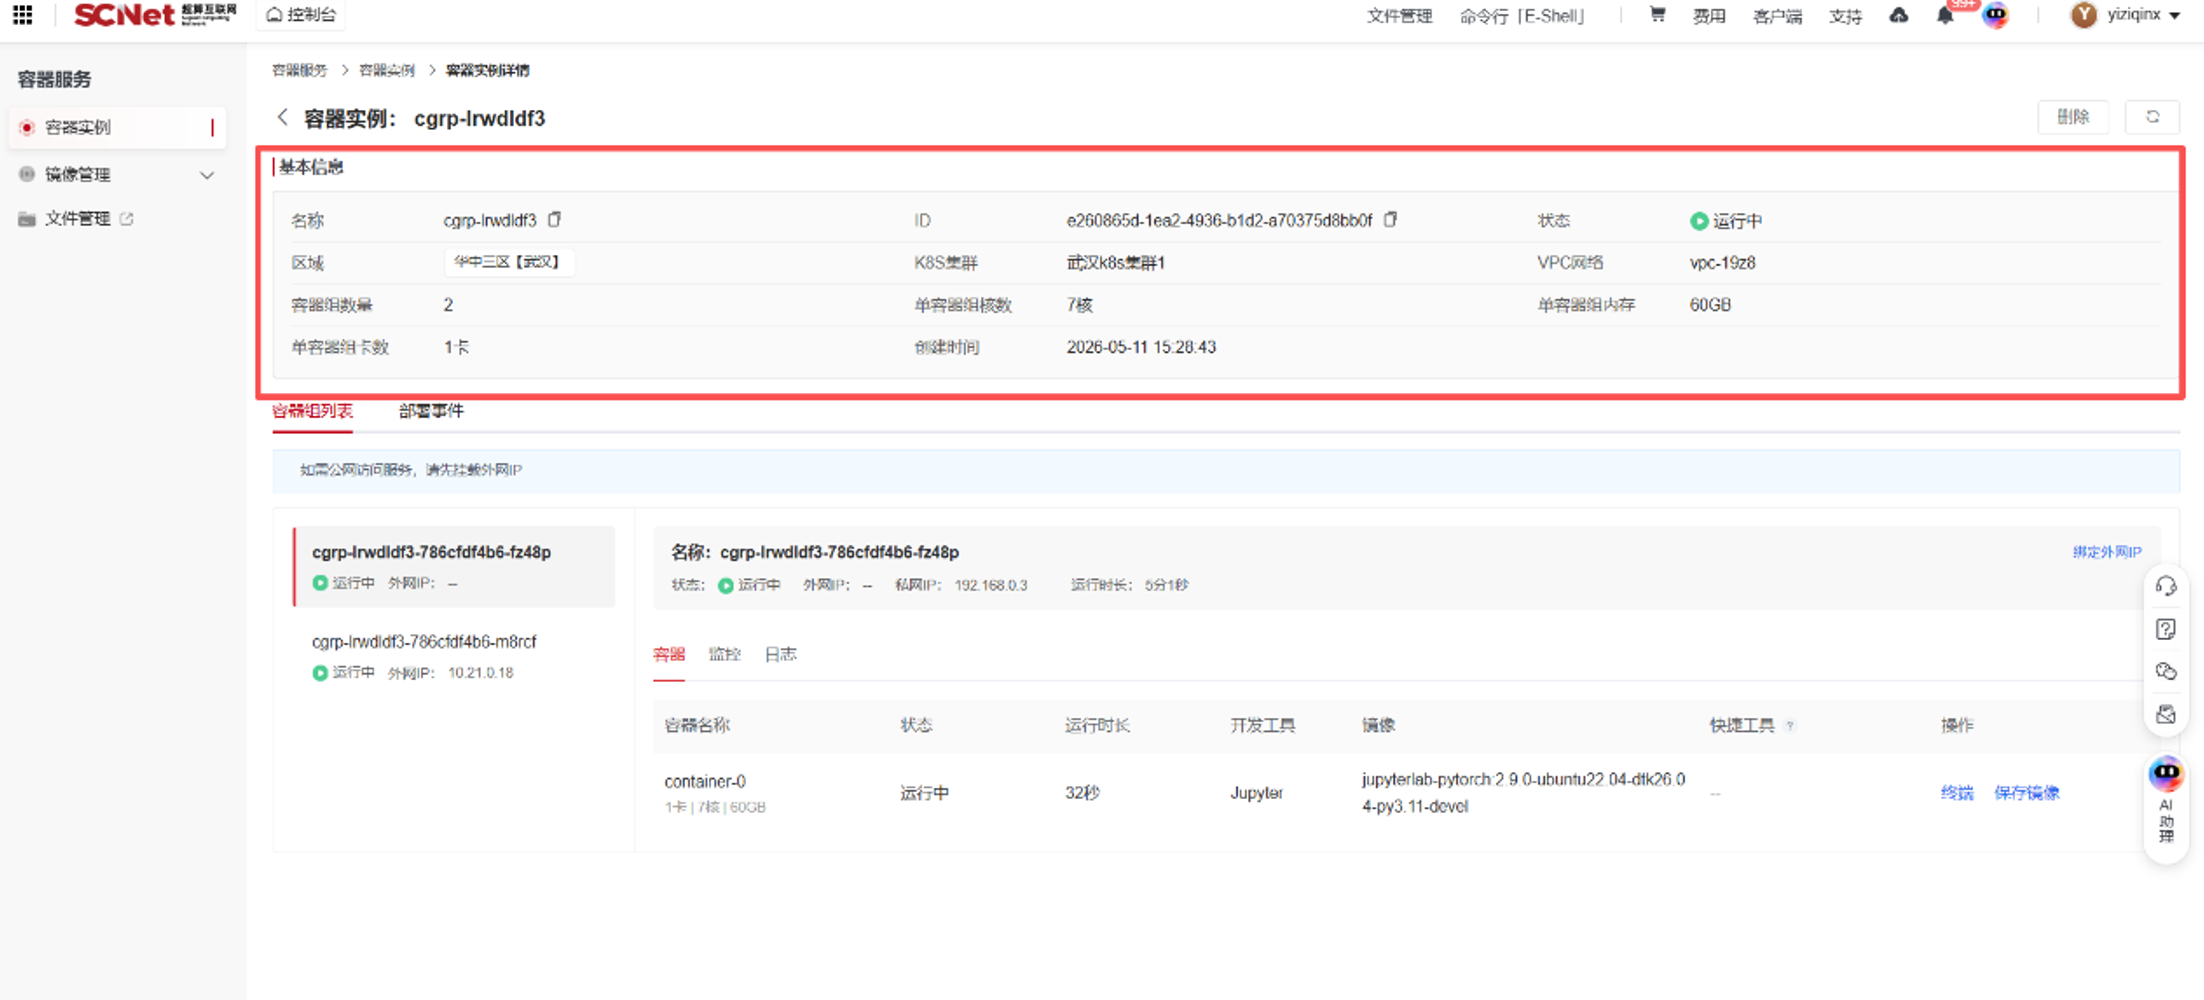
Task: Click the vpc-19z8 network value
Action: click(x=1722, y=263)
